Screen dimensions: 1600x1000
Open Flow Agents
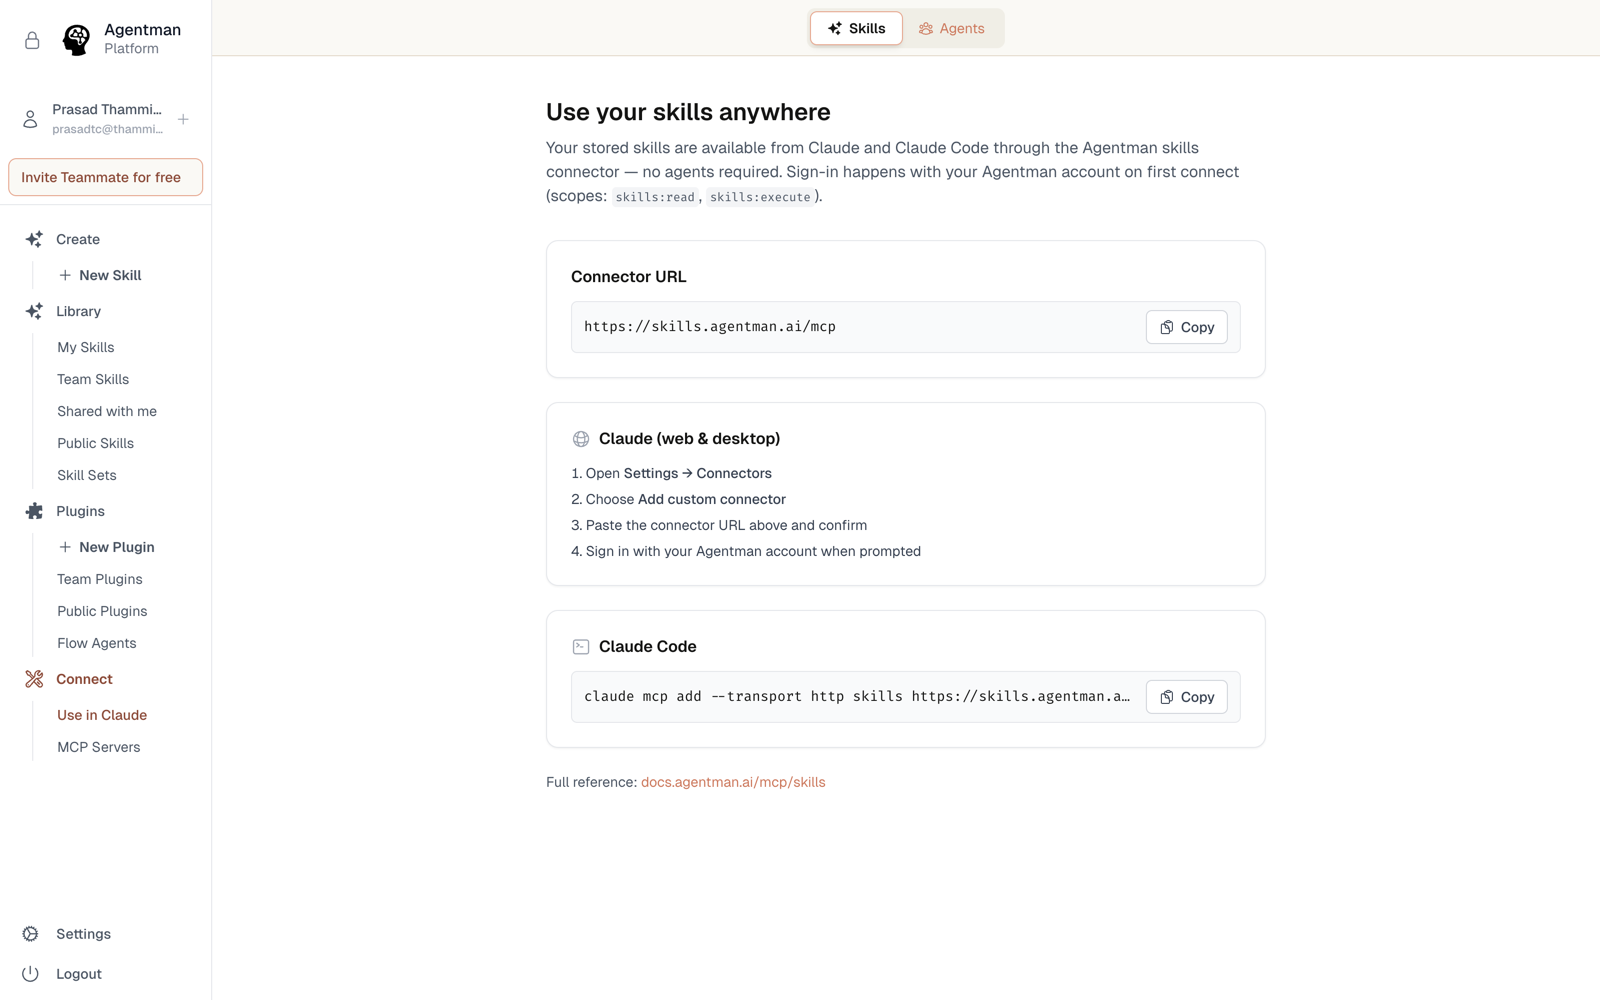(97, 643)
